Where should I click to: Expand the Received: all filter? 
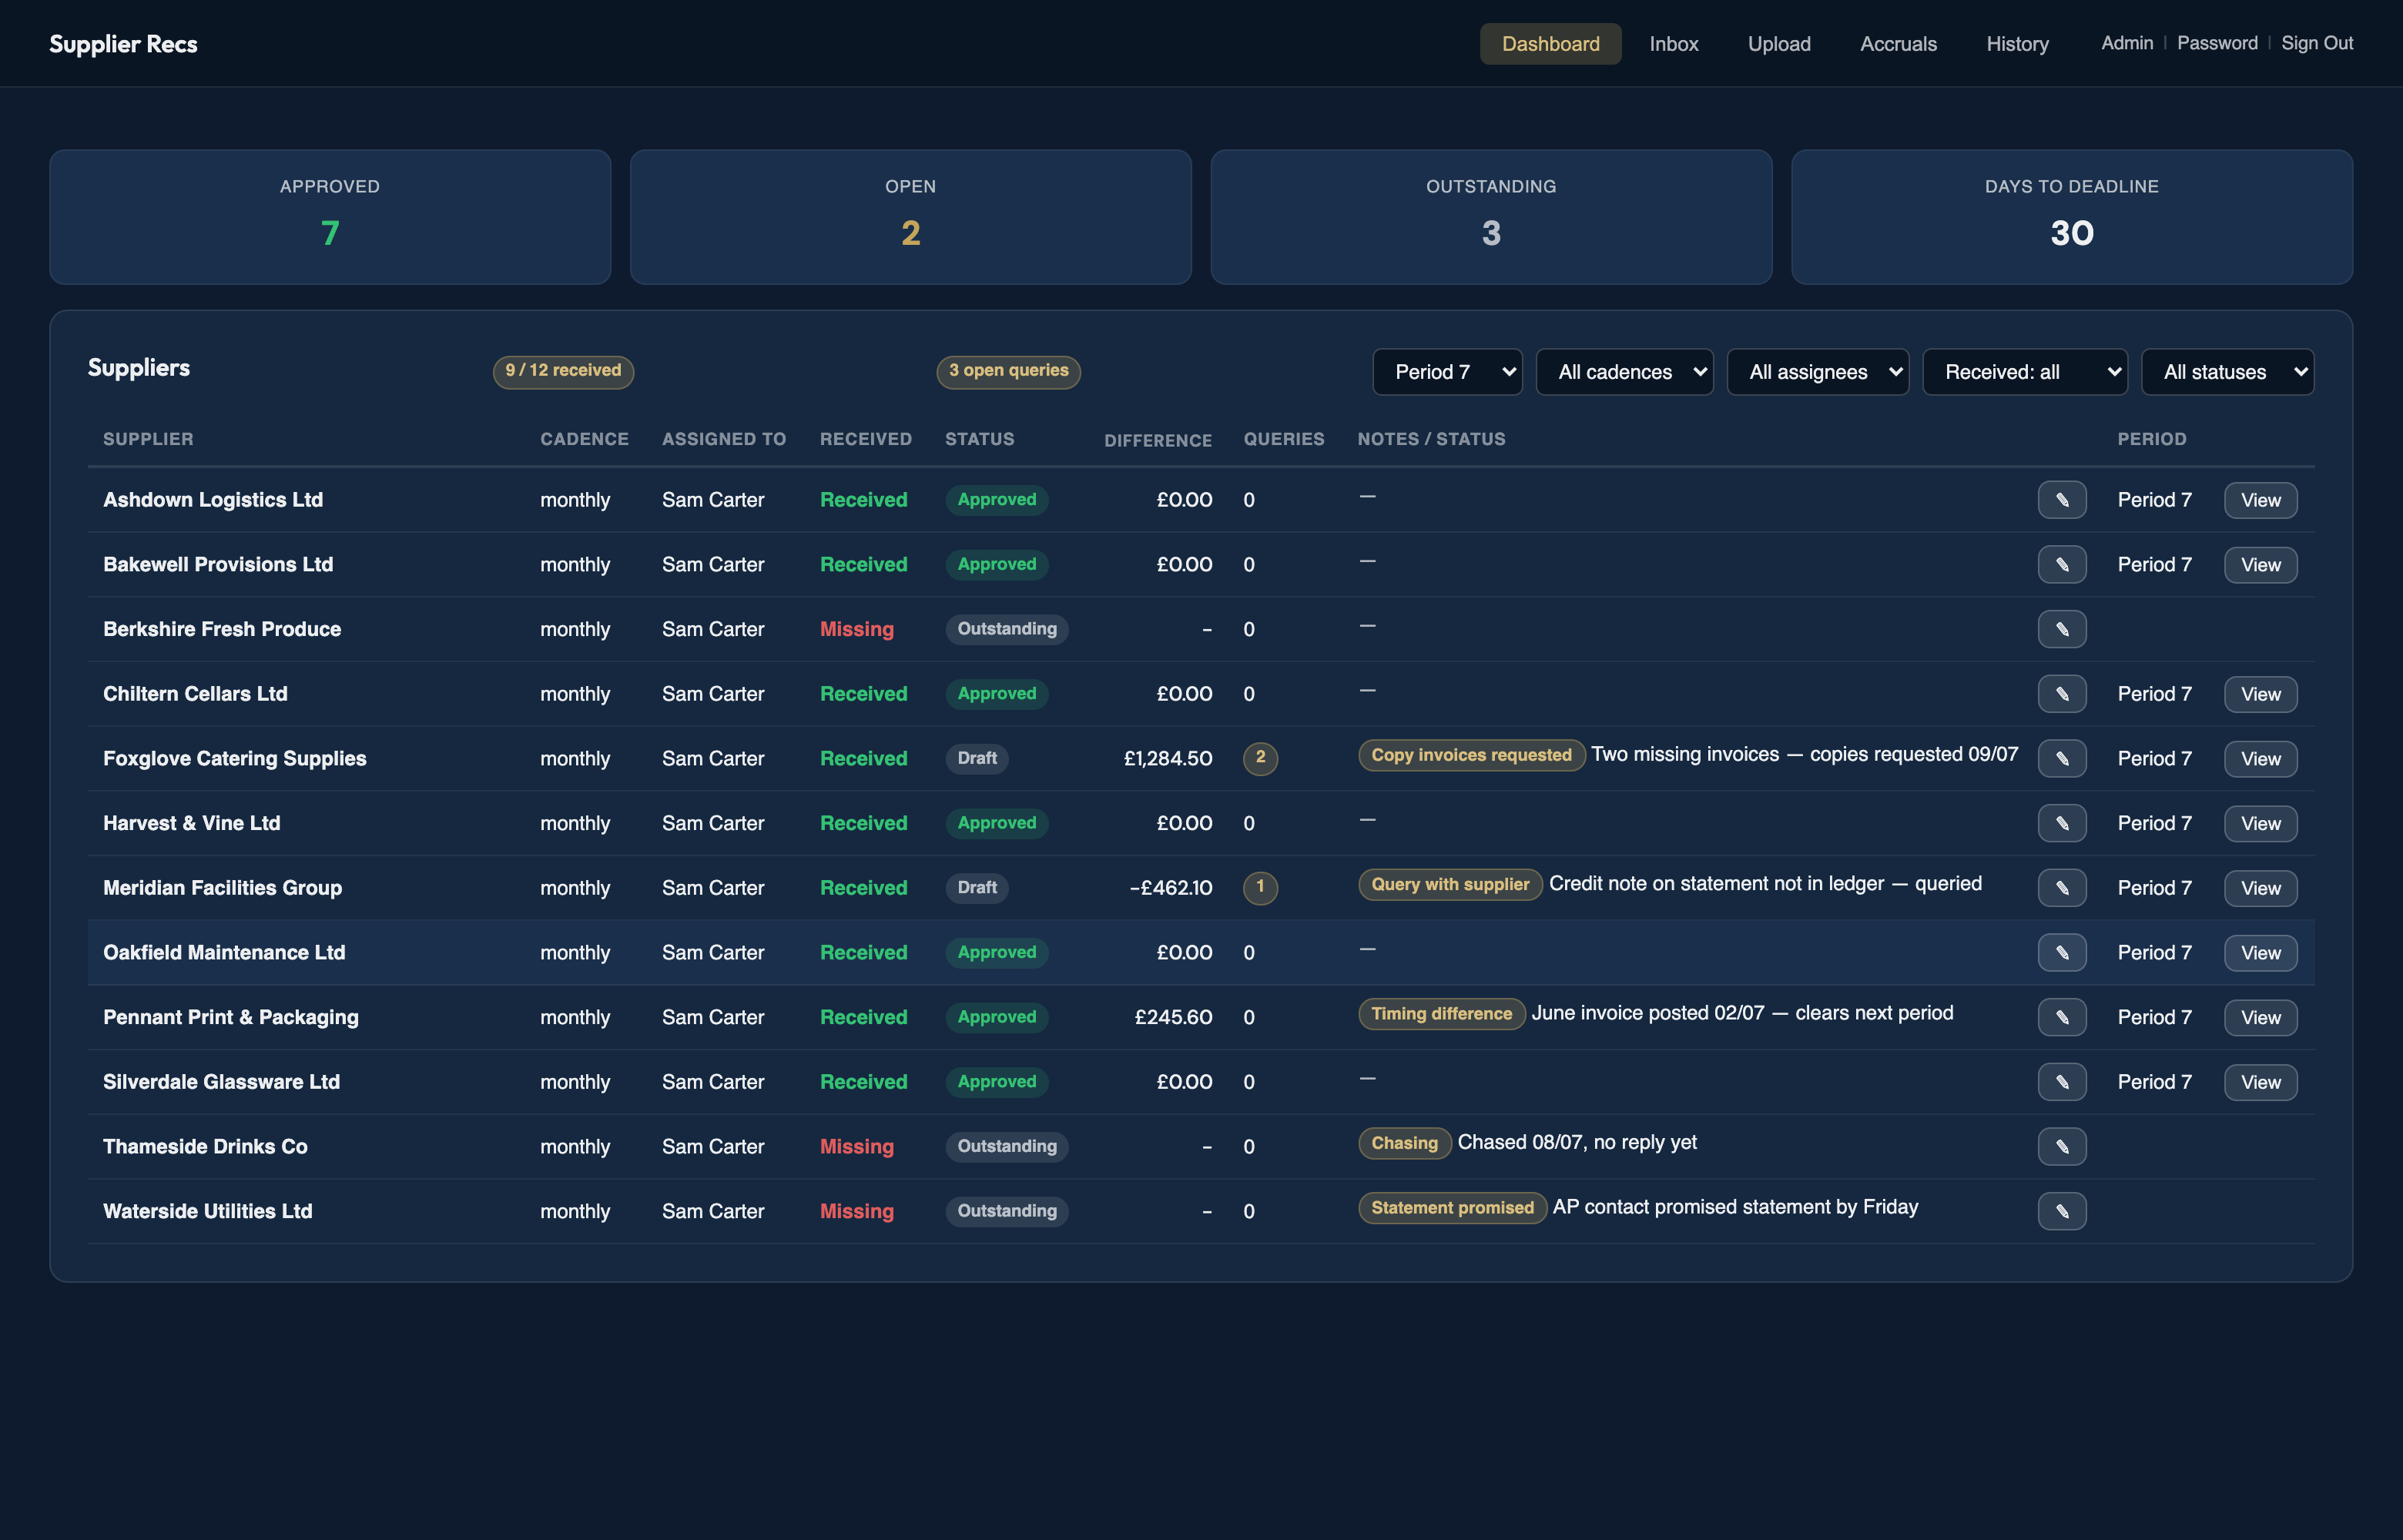[2024, 372]
